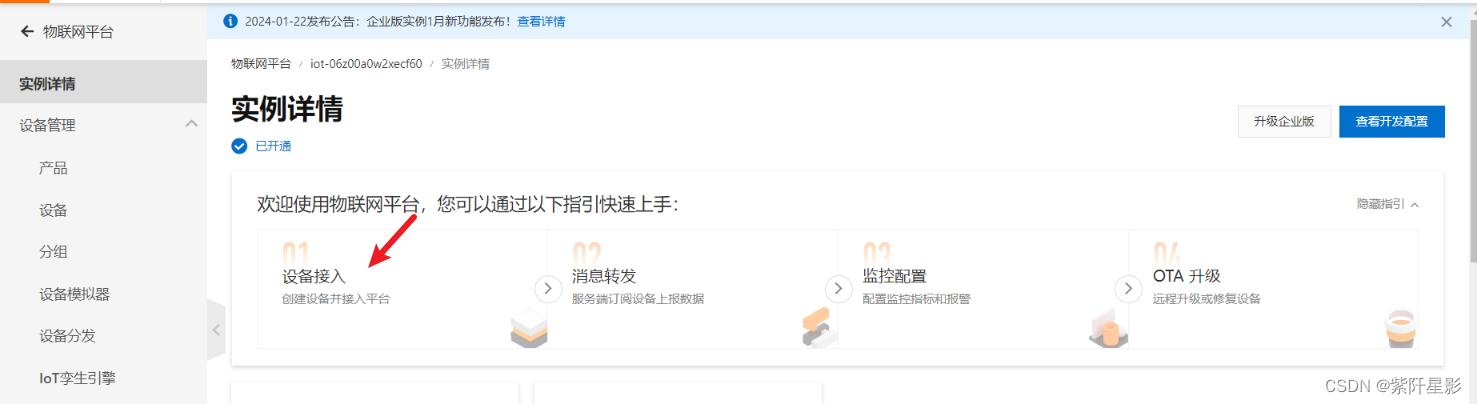This screenshot has height=404, width=1477.
Task: Select 实例详情 in the sidebar
Action: coord(103,84)
